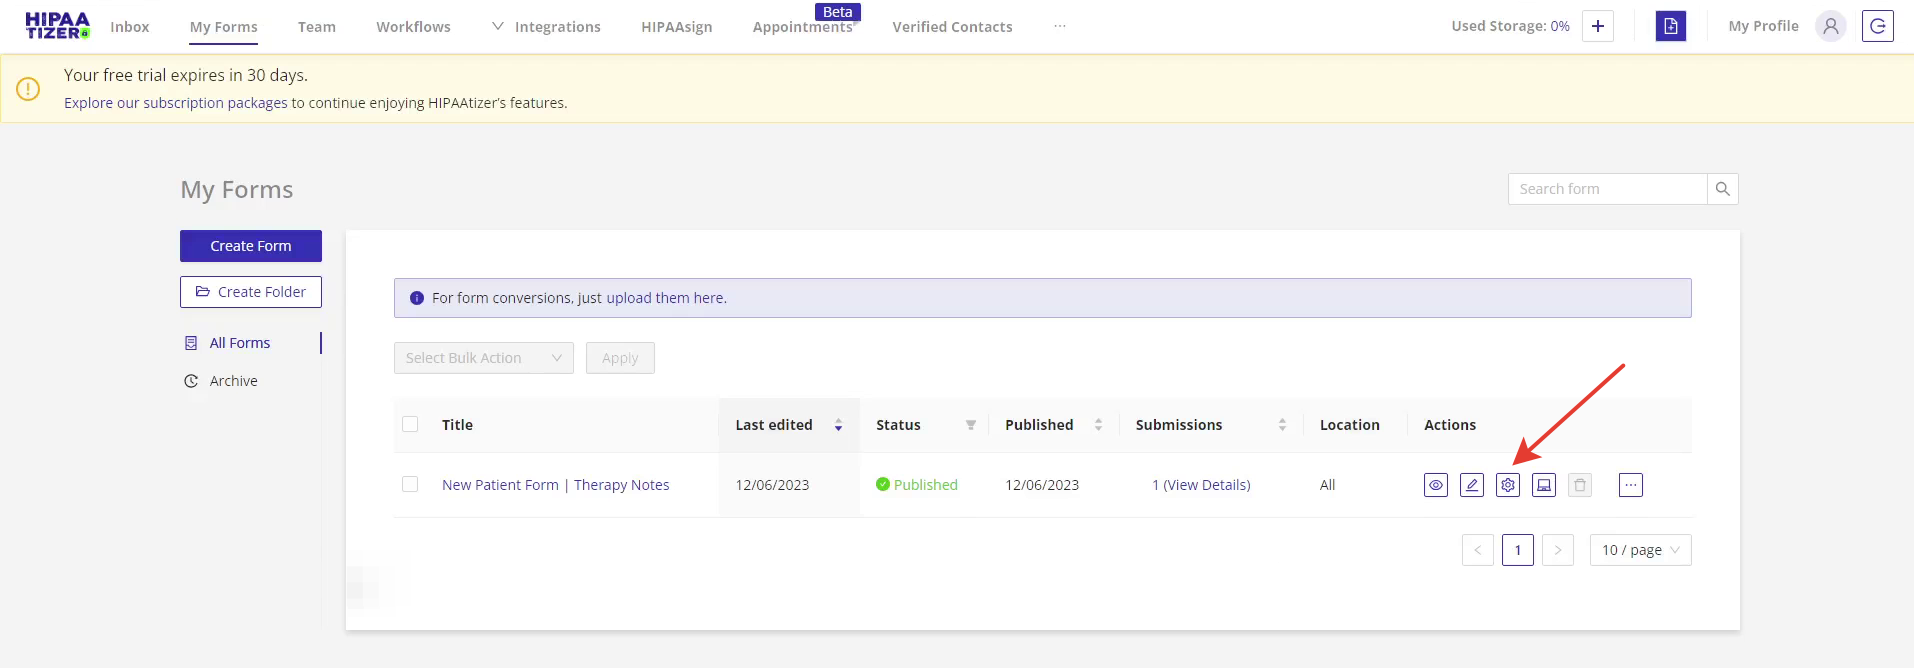Click the search magnifier icon
Screen dimensions: 1914x668
(1722, 189)
